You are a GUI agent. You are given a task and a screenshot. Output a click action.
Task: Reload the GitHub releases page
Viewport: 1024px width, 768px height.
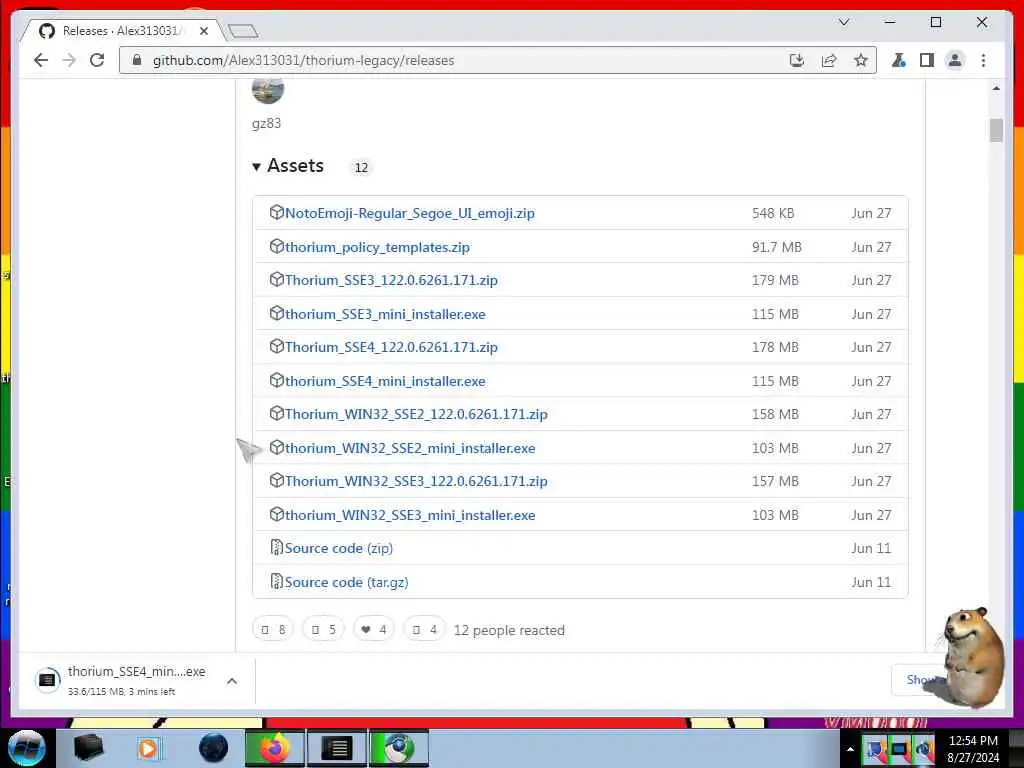tap(97, 60)
